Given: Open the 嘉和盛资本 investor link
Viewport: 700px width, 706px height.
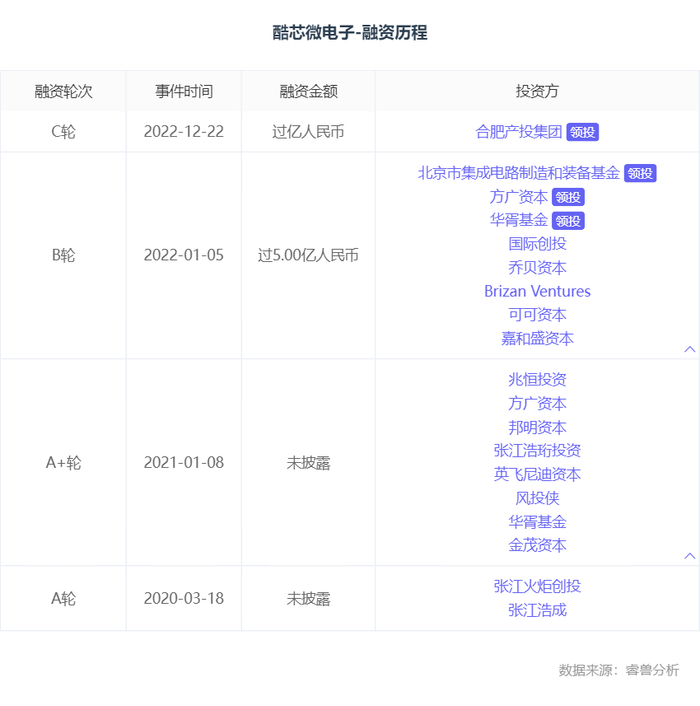Looking at the screenshot, I should [537, 338].
